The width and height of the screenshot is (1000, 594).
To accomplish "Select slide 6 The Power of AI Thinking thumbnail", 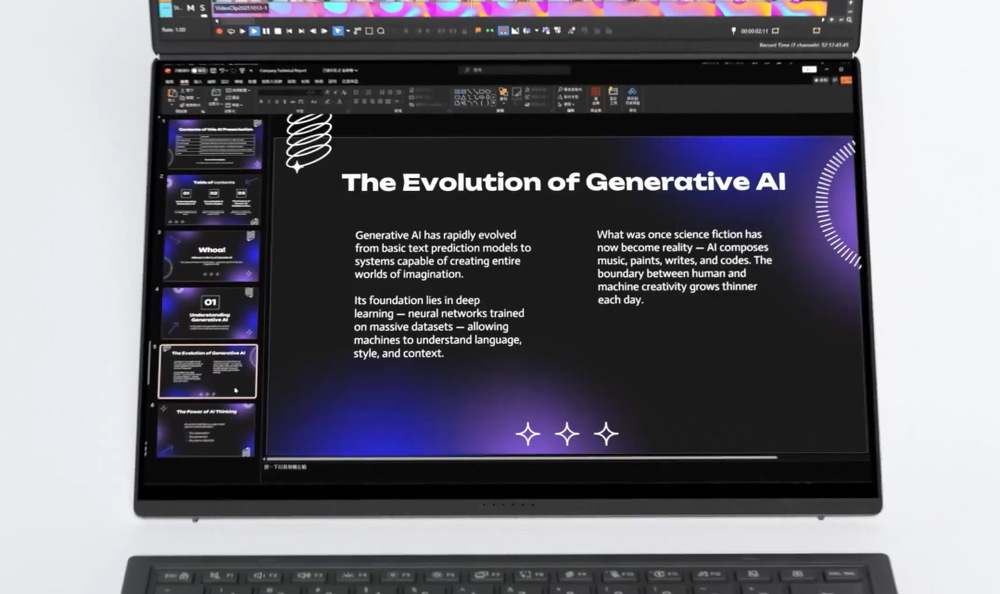I will 205,430.
